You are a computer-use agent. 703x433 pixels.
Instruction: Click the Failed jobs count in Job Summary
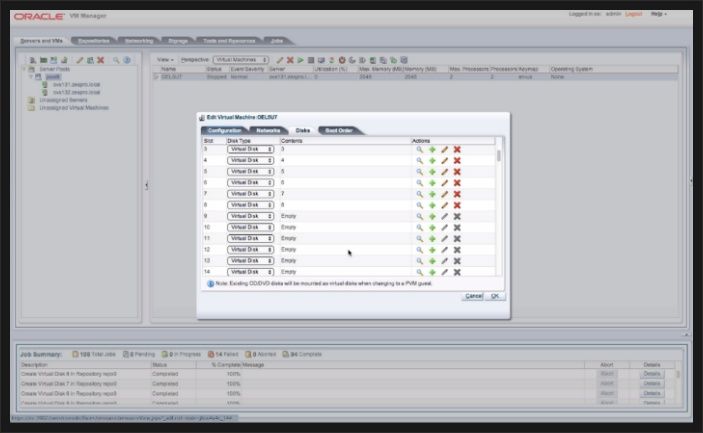click(223, 354)
